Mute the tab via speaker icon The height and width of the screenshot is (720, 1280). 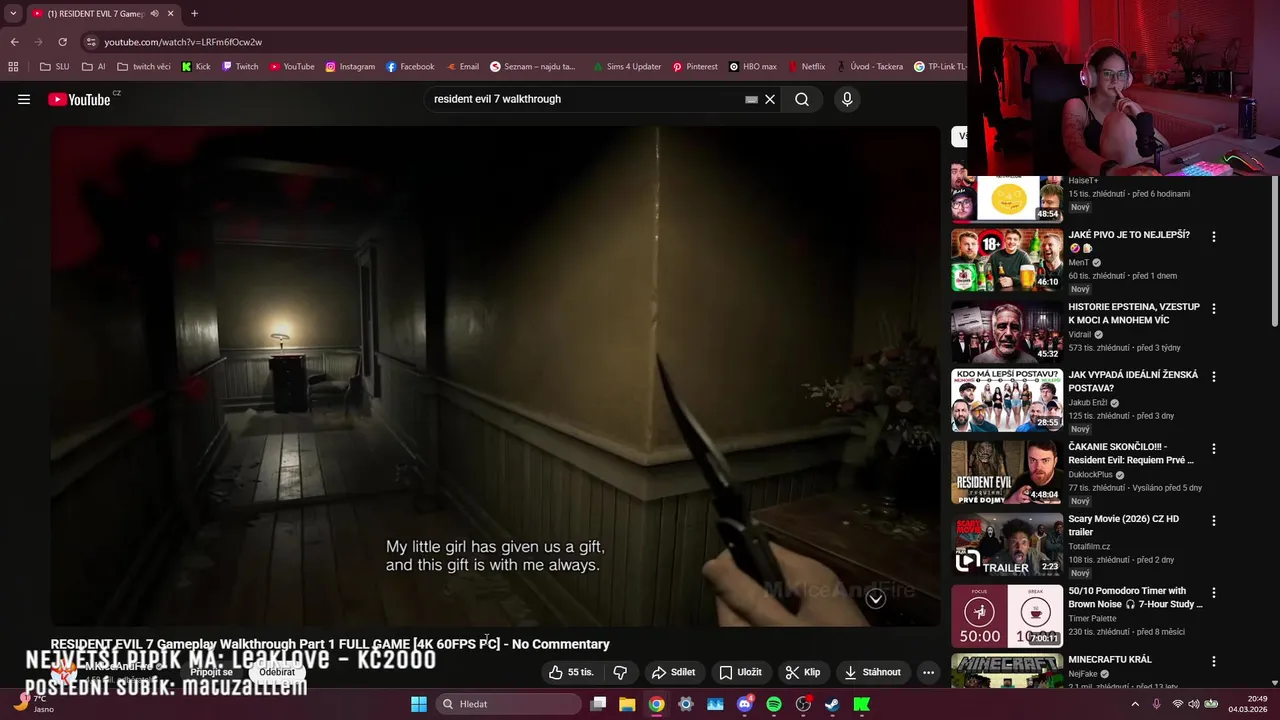coord(154,14)
